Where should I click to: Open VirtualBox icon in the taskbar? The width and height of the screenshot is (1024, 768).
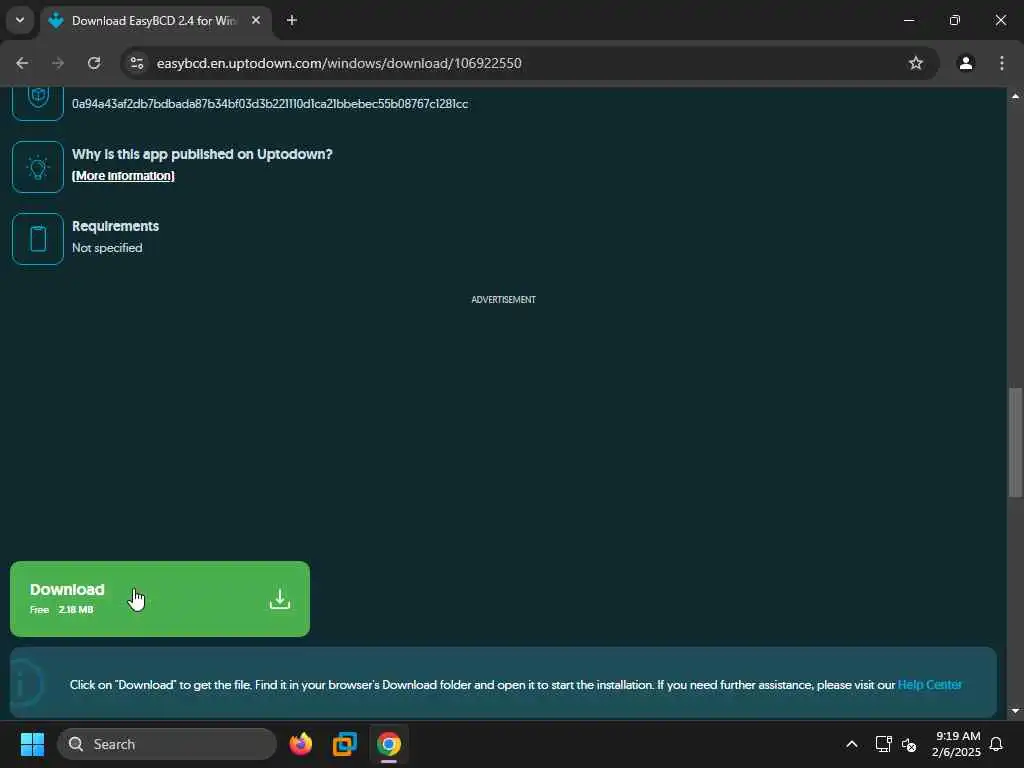pyautogui.click(x=345, y=744)
